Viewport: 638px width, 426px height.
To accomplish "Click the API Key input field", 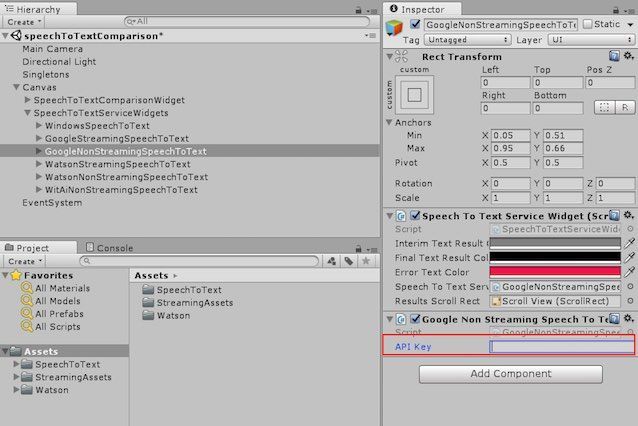I will (562, 346).
